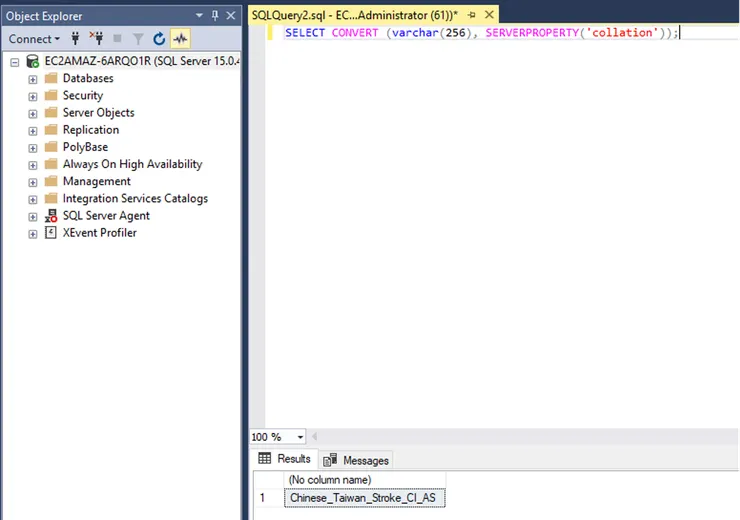The width and height of the screenshot is (740, 520).
Task: Click the XEvent Profiler icon
Action: click(50, 232)
